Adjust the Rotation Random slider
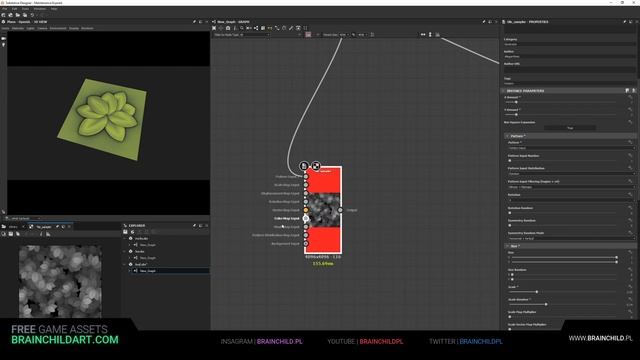Screen dimensions: 640x360 (510, 213)
